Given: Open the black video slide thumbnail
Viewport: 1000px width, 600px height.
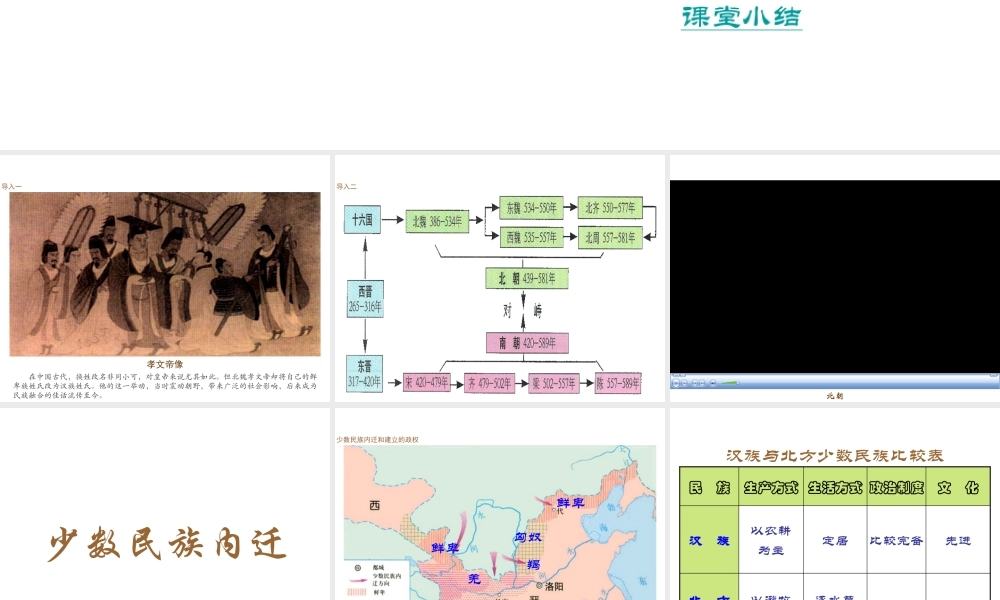Looking at the screenshot, I should tap(835, 276).
